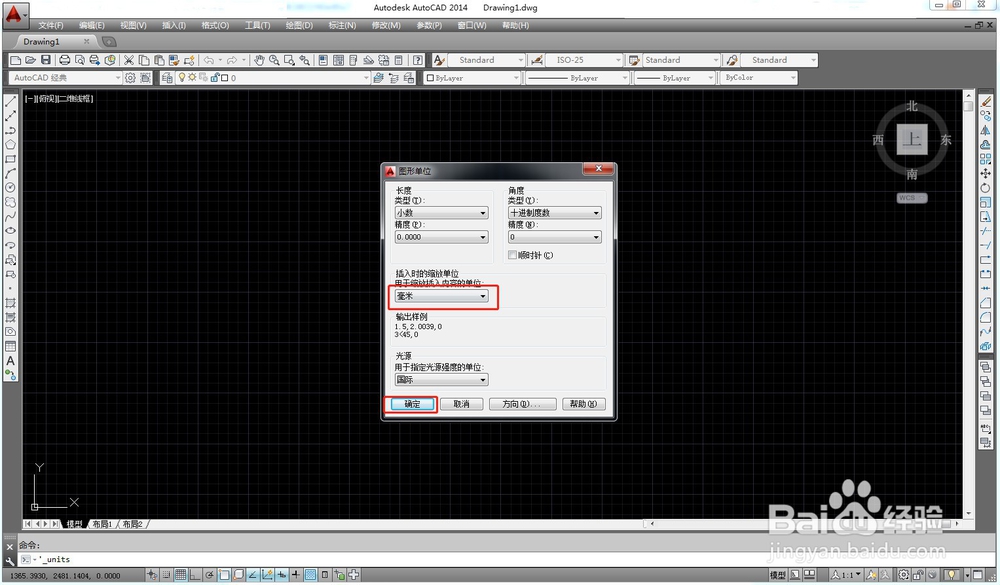The width and height of the screenshot is (1000, 585).
Task: Select the Line draw tool
Action: 10,101
